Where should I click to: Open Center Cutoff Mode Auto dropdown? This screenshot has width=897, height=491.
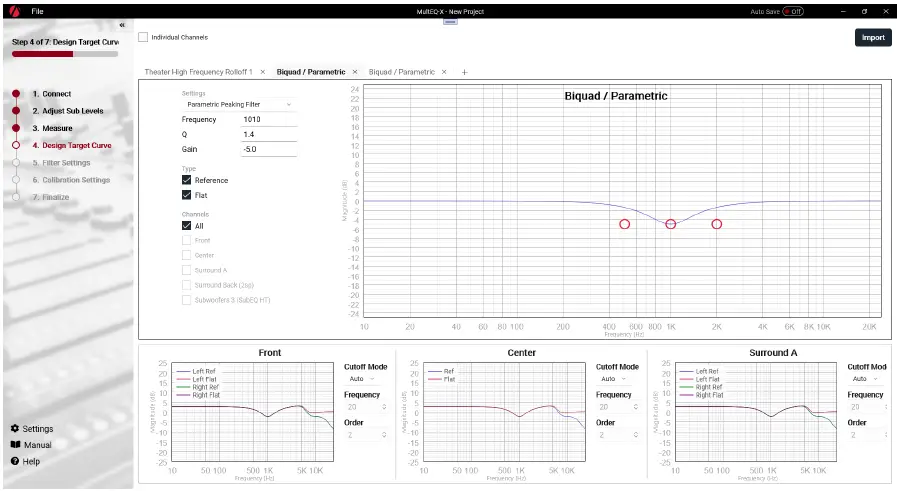click(614, 379)
